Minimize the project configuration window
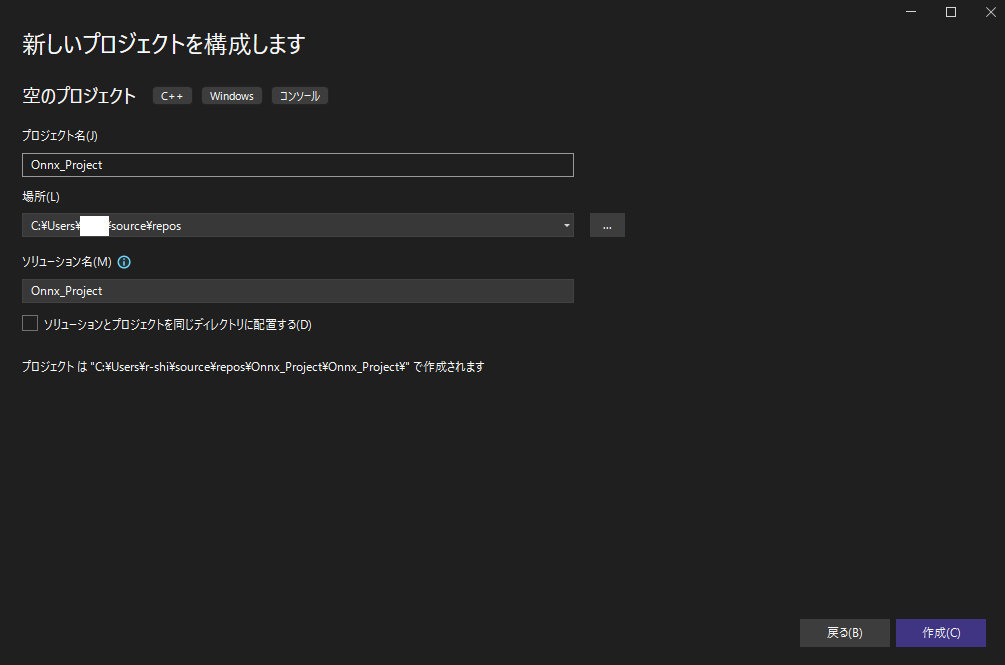 coord(911,12)
